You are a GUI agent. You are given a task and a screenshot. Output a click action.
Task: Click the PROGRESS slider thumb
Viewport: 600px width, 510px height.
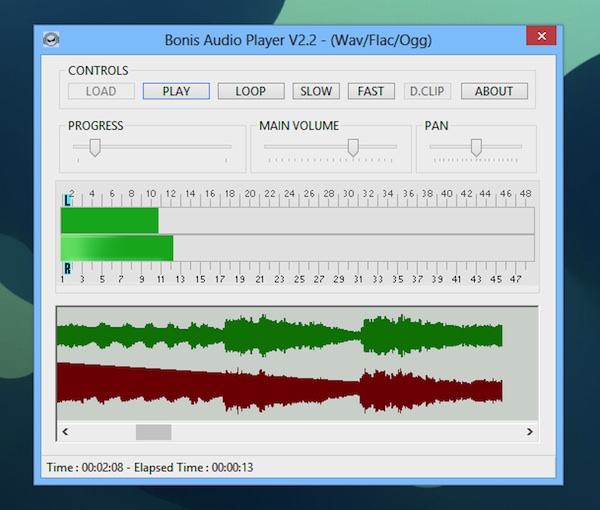point(95,148)
